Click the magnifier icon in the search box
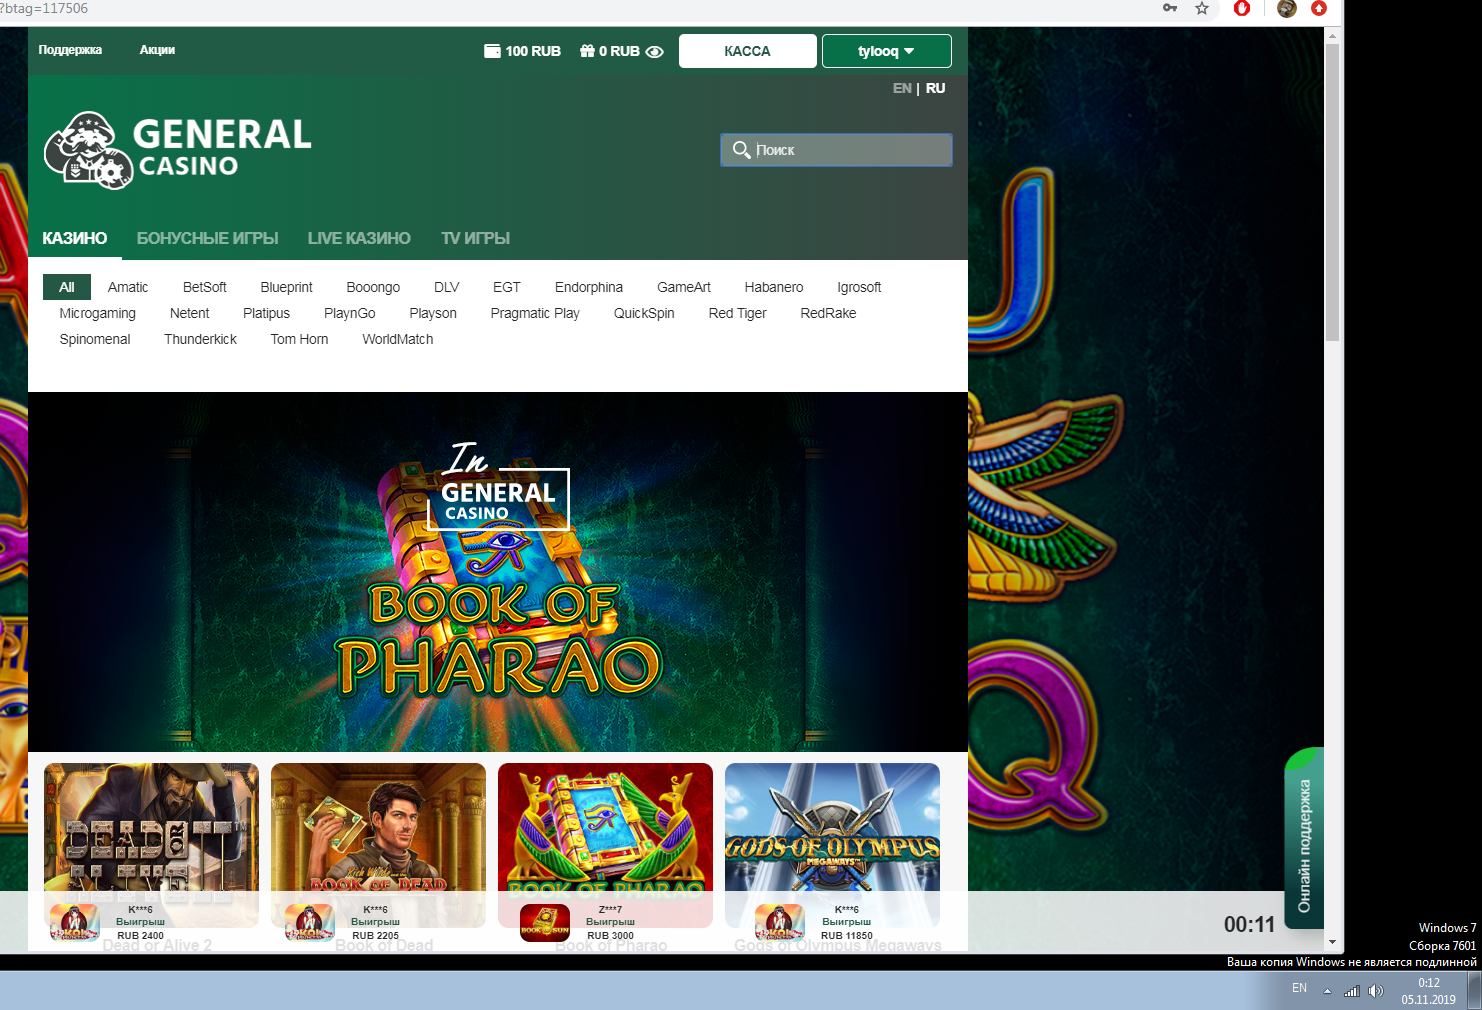The height and width of the screenshot is (1010, 1482). point(741,150)
